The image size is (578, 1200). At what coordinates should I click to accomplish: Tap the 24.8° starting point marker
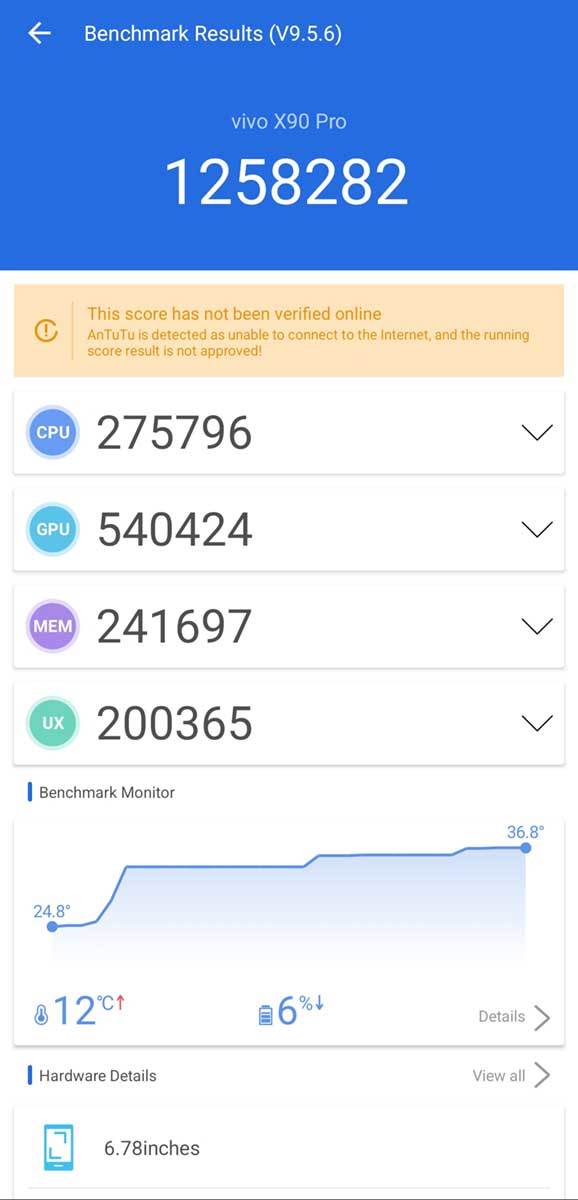[52, 927]
